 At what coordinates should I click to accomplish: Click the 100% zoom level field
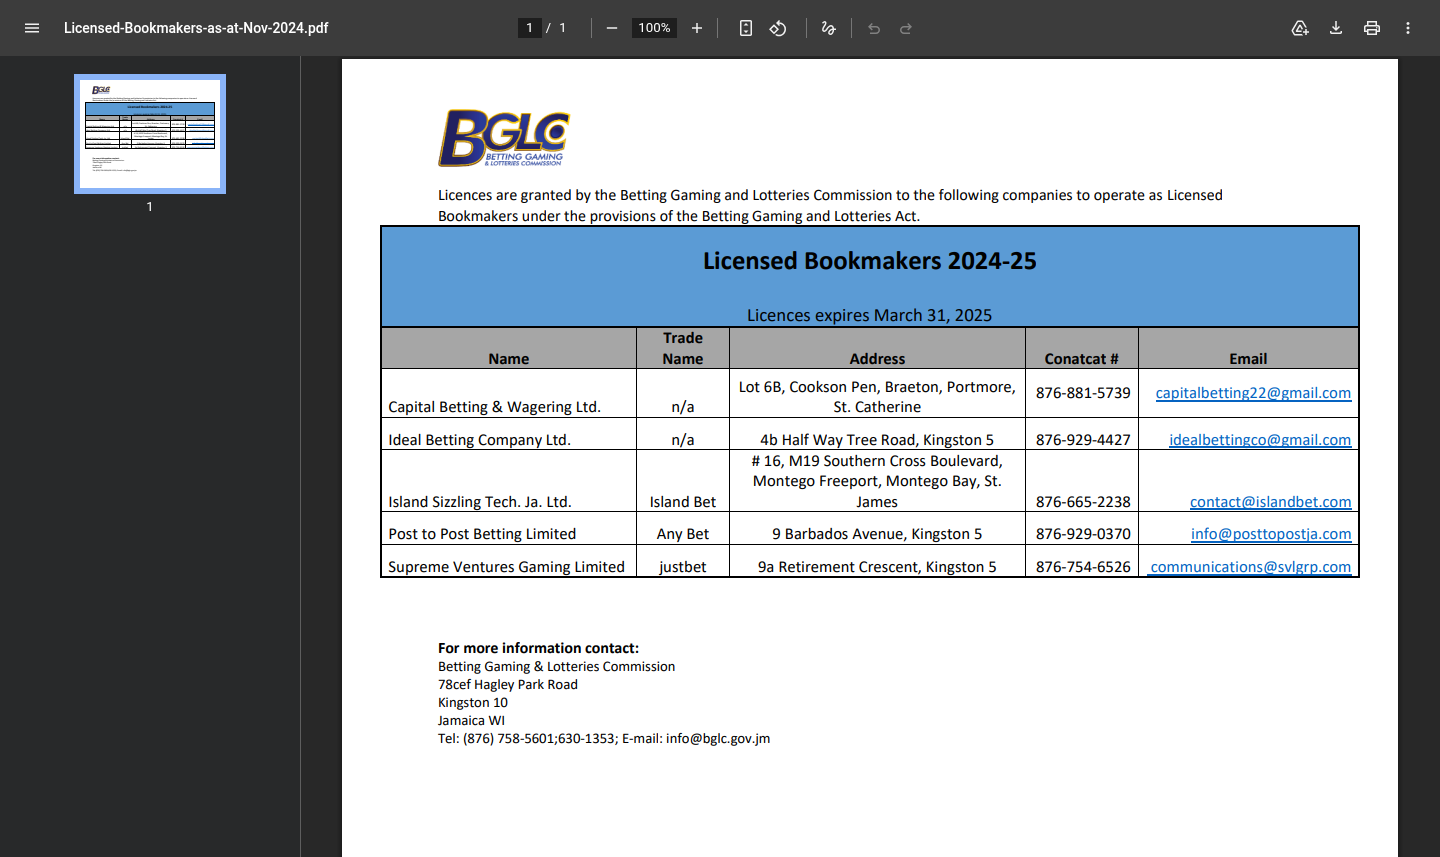654,28
